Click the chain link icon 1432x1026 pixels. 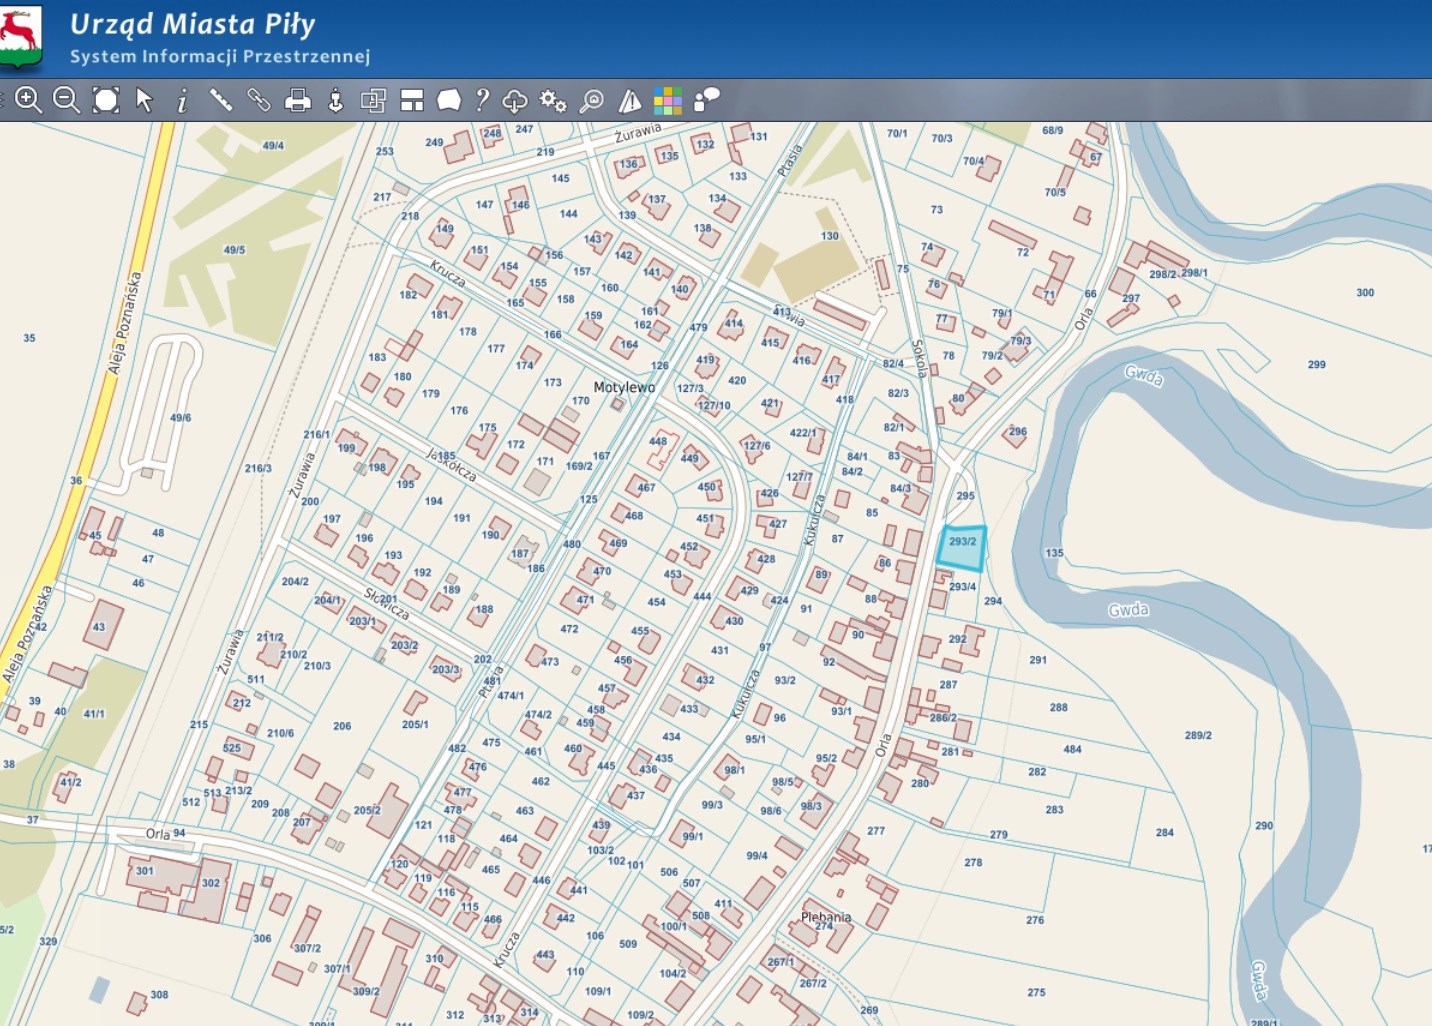(x=259, y=100)
